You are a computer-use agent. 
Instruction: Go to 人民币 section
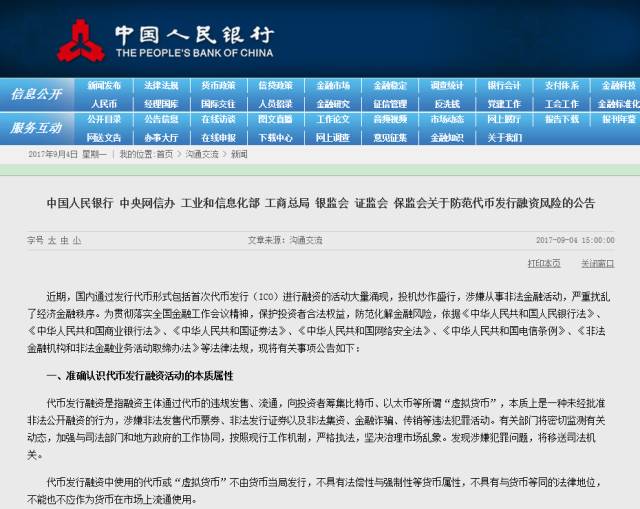coord(104,104)
